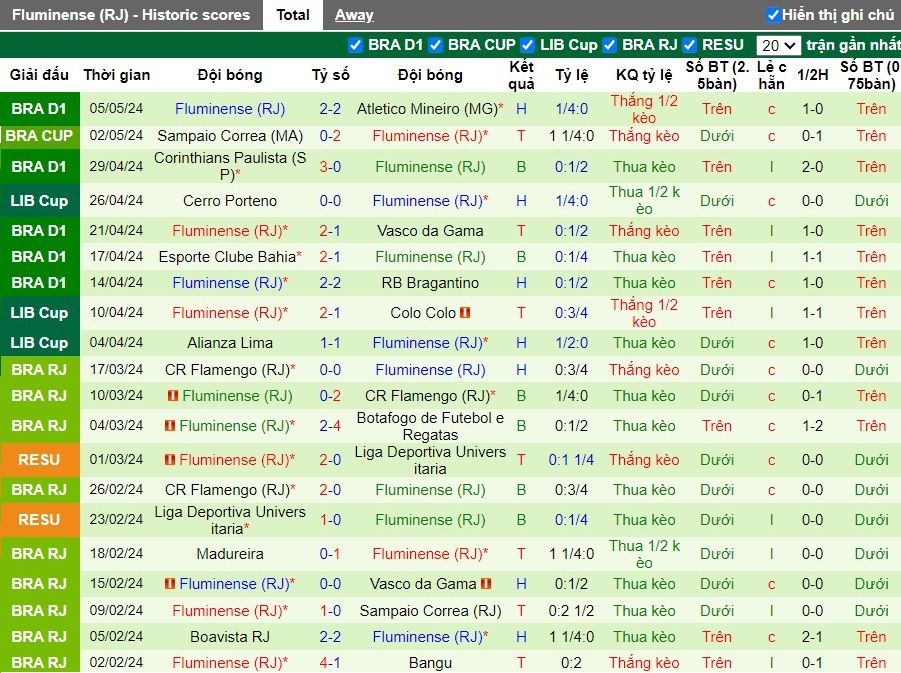
Task: Click the 3-0 Corinthians score
Action: [x=330, y=167]
